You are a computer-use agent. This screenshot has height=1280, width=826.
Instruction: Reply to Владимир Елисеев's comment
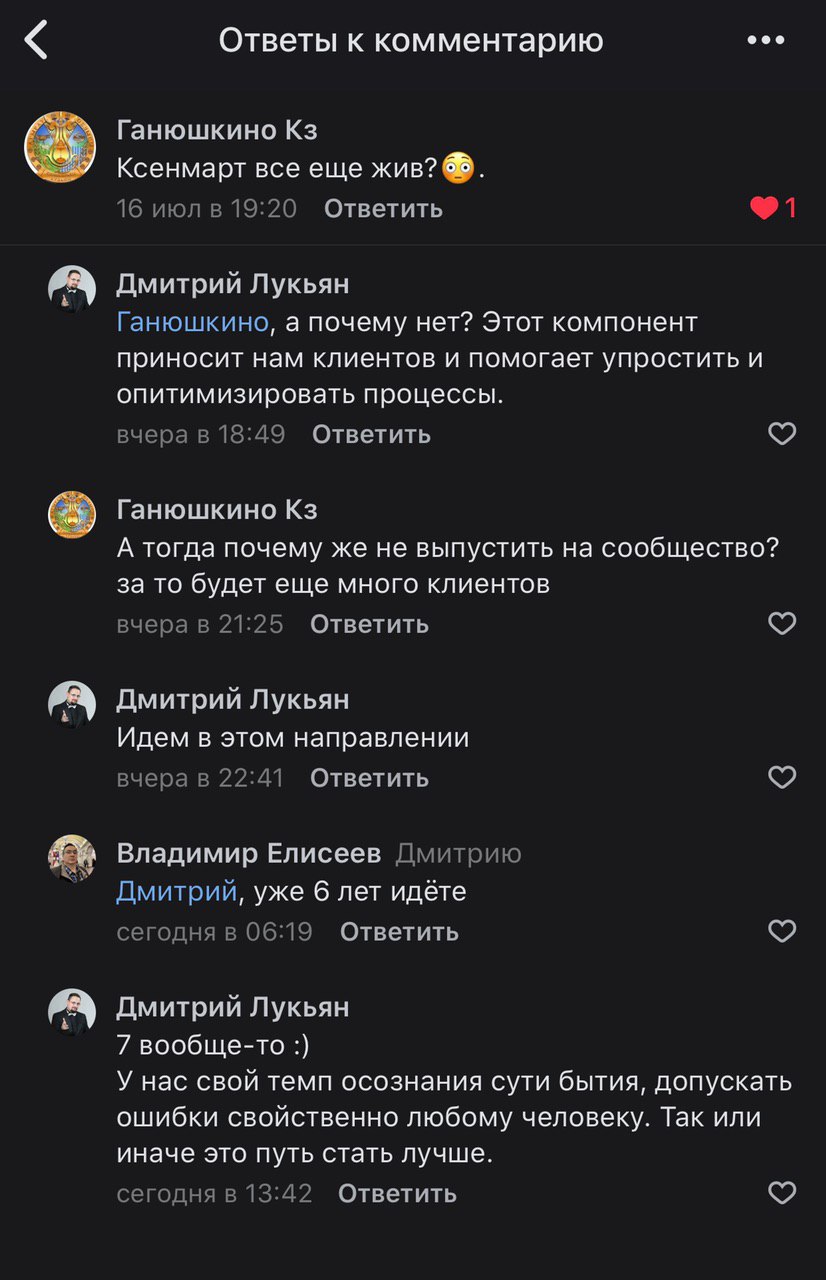click(x=399, y=932)
